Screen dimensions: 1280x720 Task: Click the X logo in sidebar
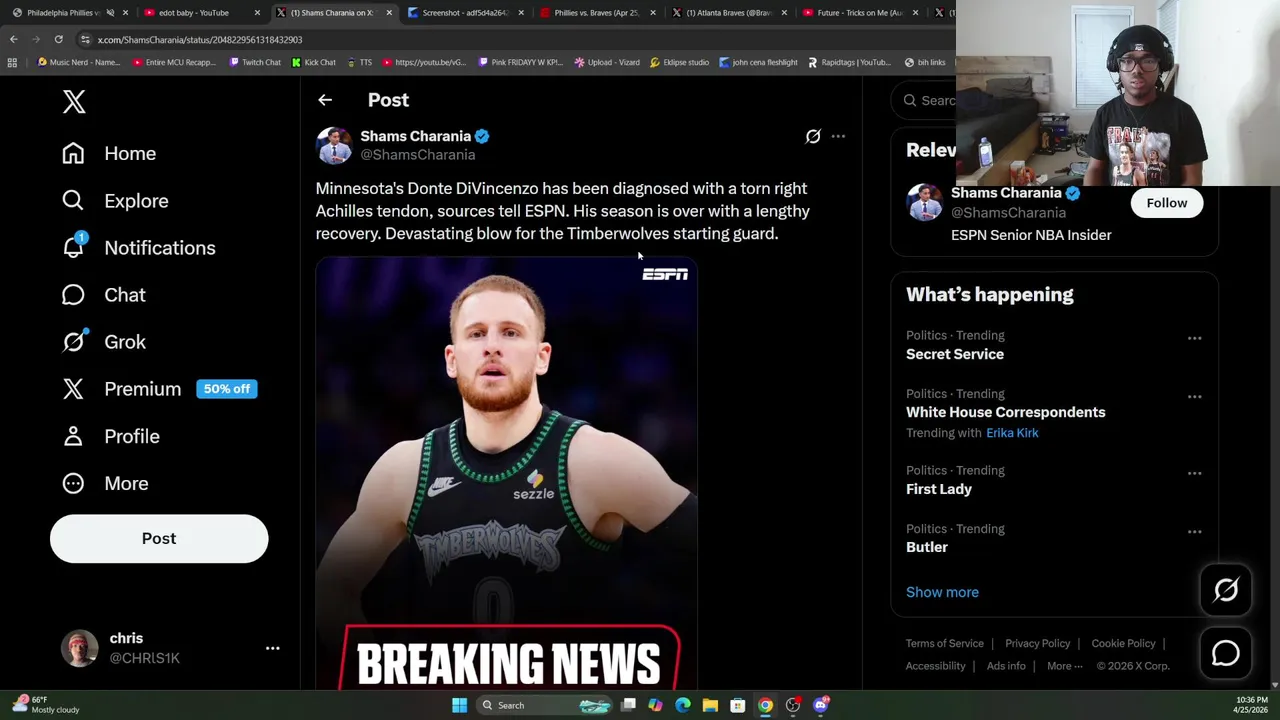tap(74, 102)
